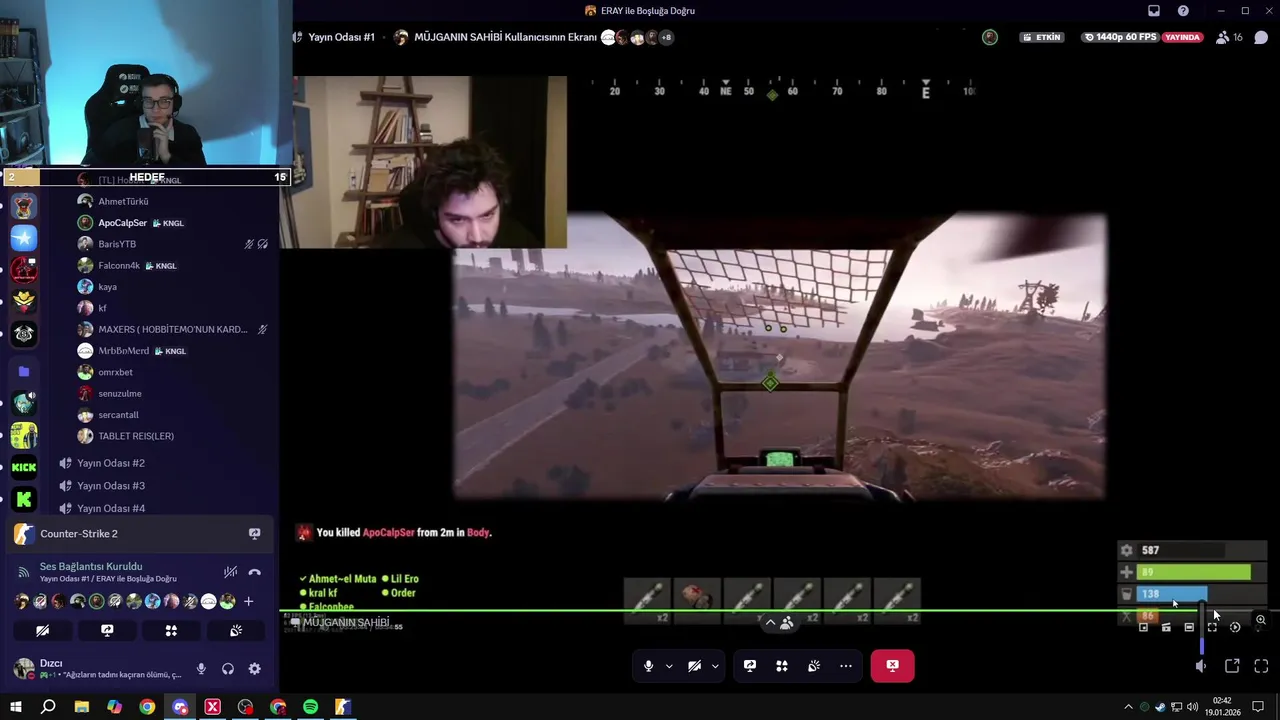Click share screen icon in call controls bar
Screen dimensions: 1280x720
(x=750, y=666)
